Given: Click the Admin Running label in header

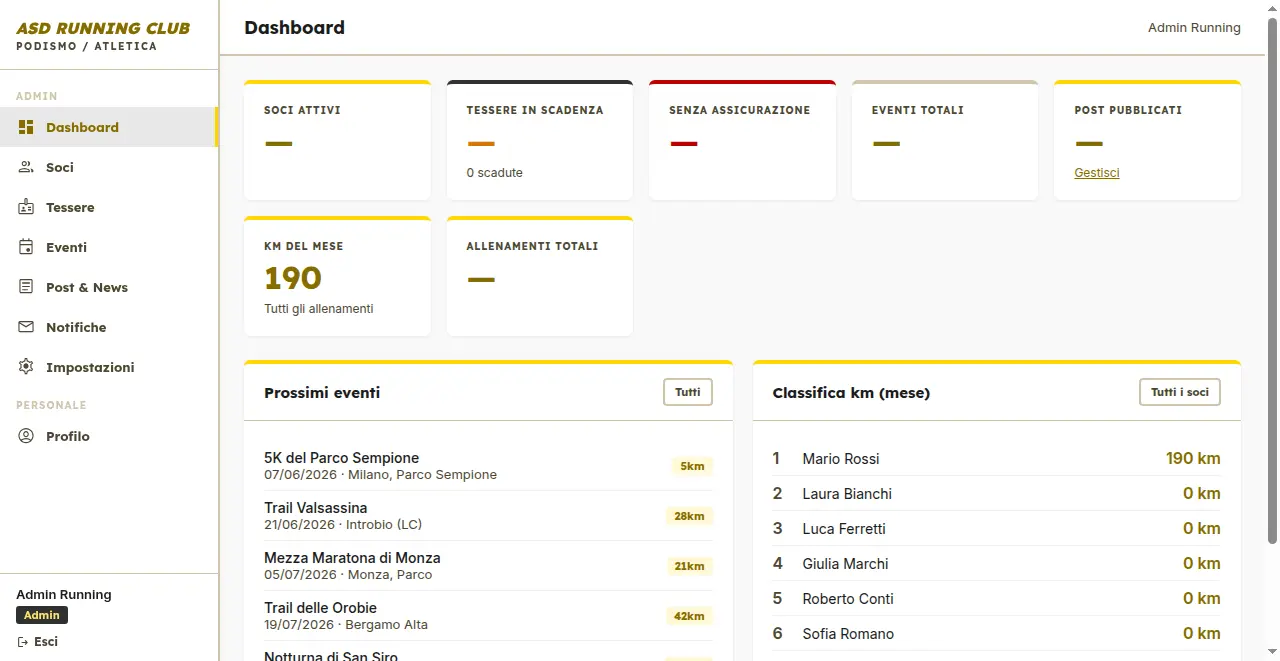Looking at the screenshot, I should [x=1194, y=28].
